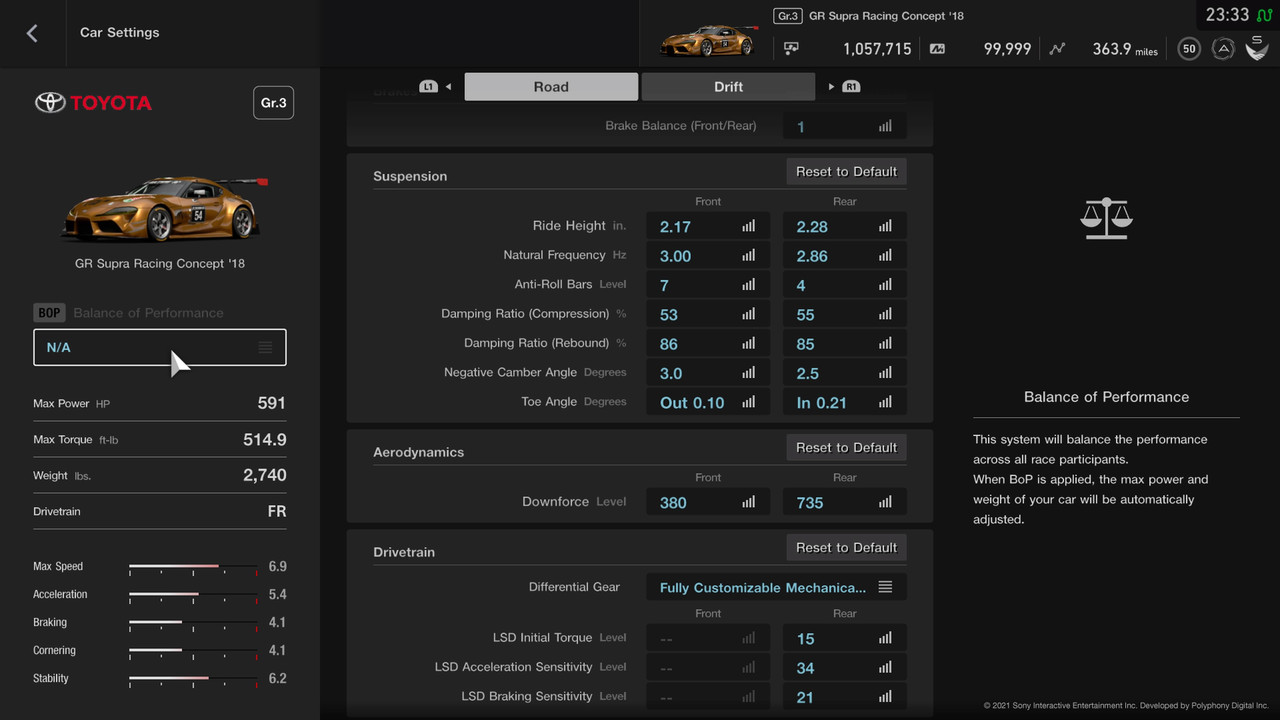
Task: Click the mileage points icon beside 99,999
Action: pos(937,48)
